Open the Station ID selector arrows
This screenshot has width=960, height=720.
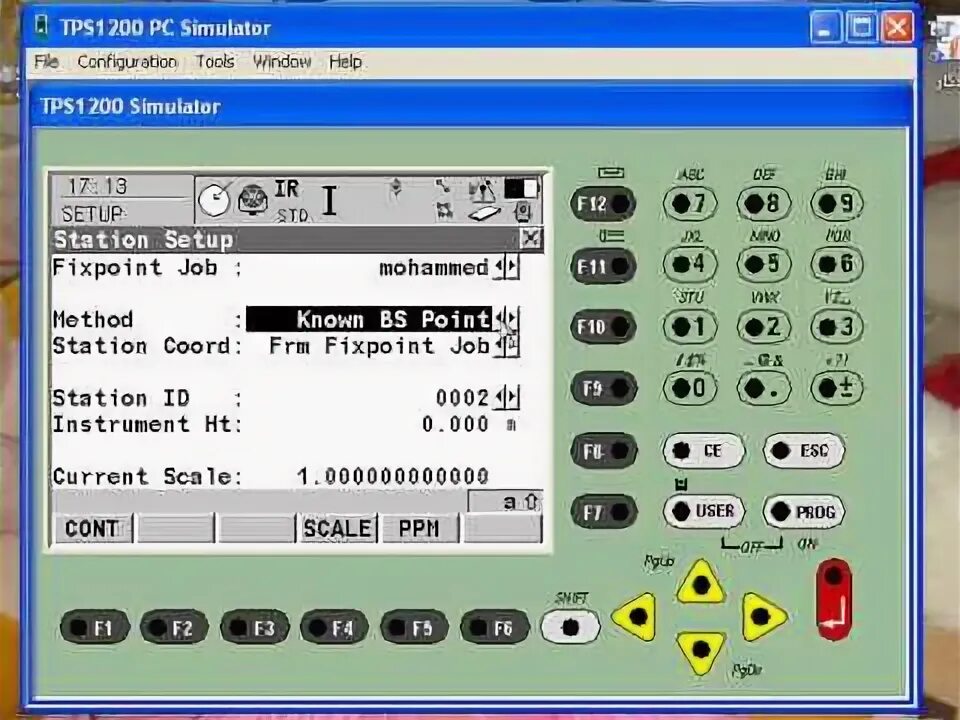[506, 397]
